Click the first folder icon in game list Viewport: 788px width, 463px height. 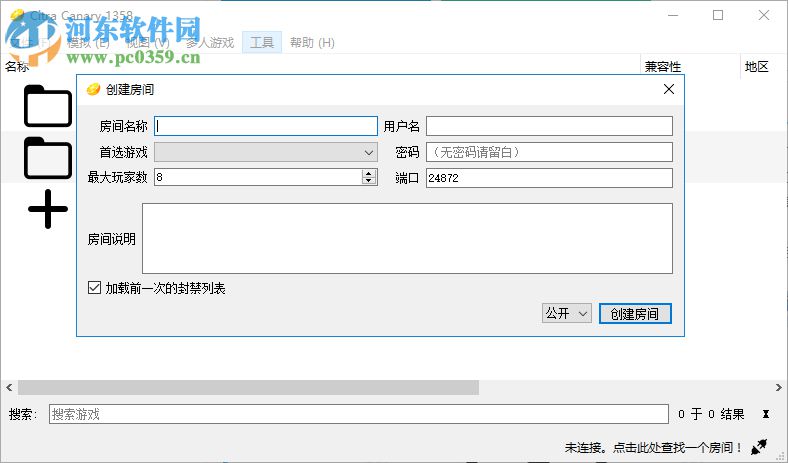[48, 106]
